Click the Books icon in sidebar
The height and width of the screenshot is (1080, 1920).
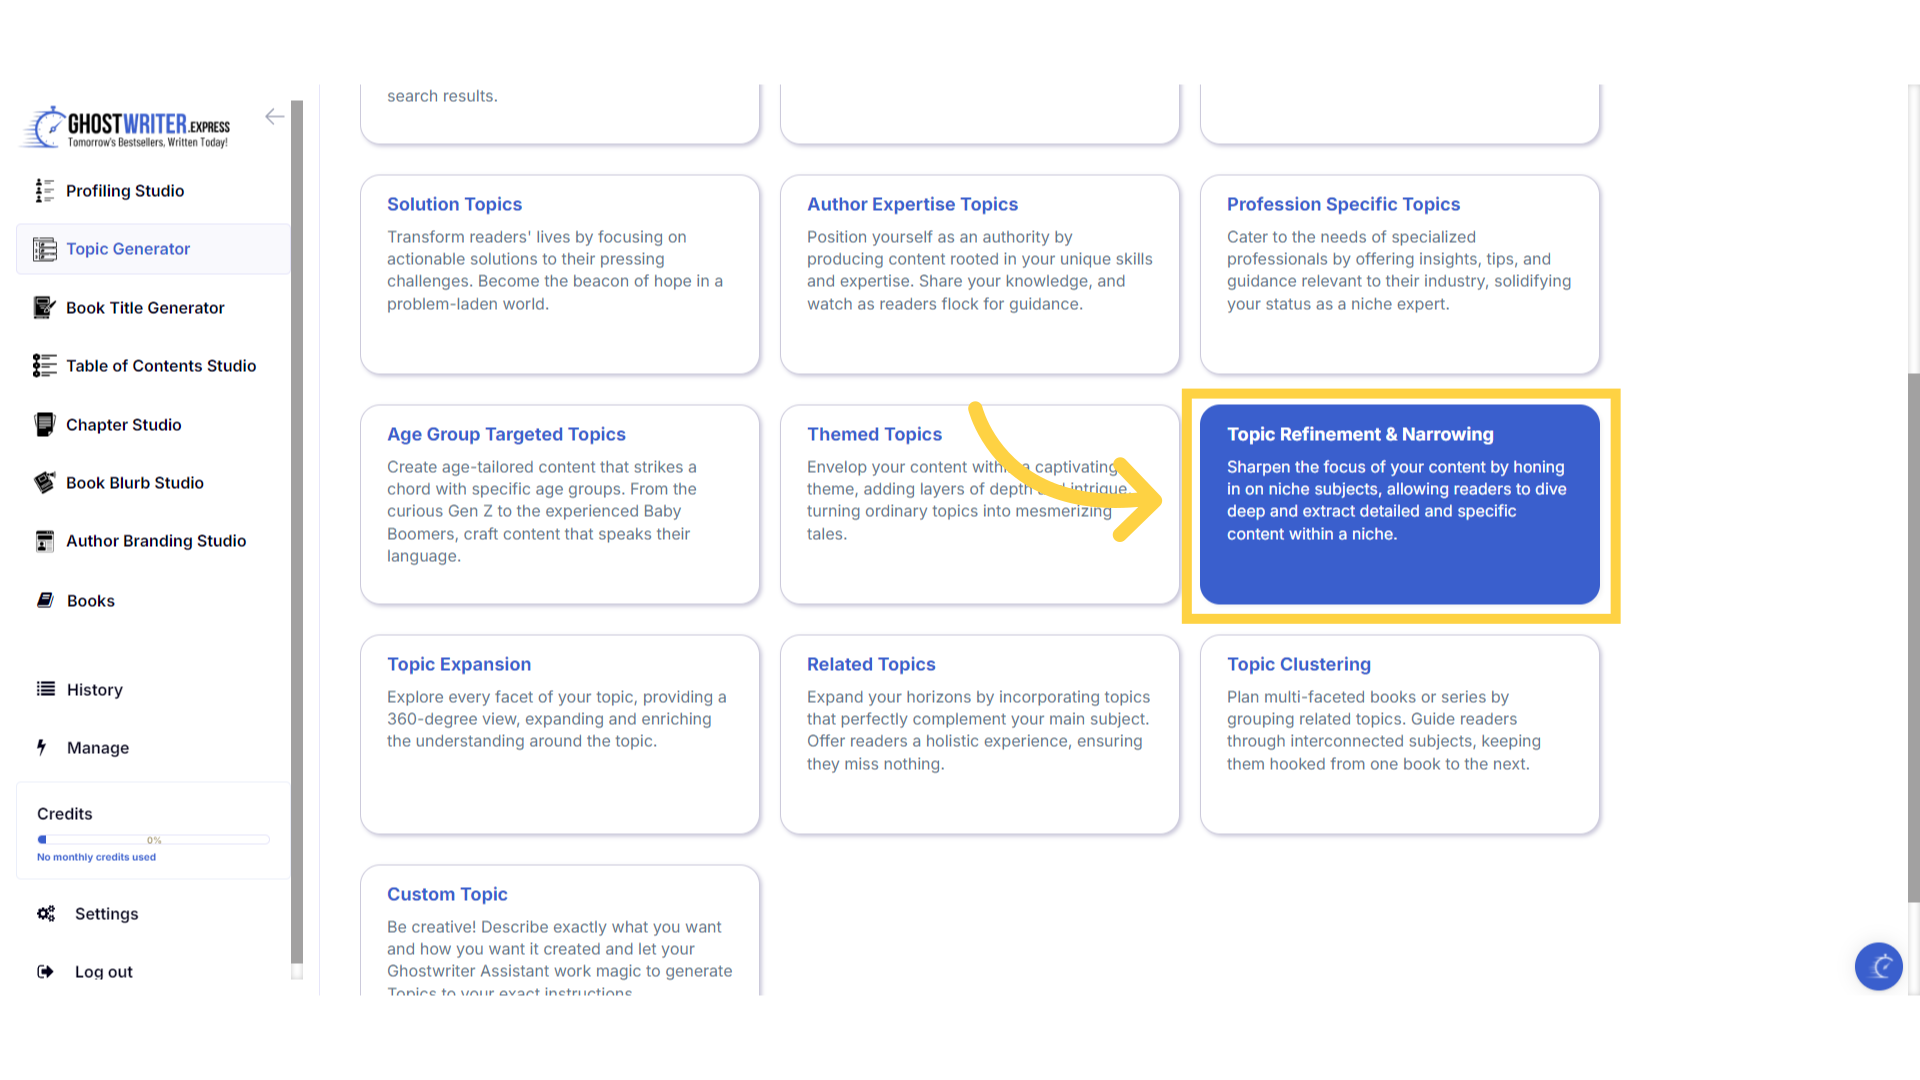pos(45,600)
